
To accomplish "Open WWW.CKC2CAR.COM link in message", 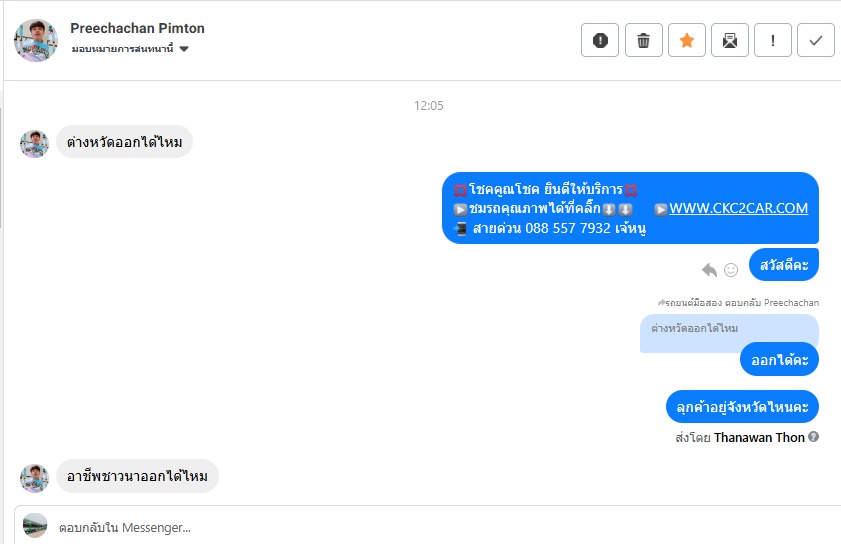I will click(738, 208).
